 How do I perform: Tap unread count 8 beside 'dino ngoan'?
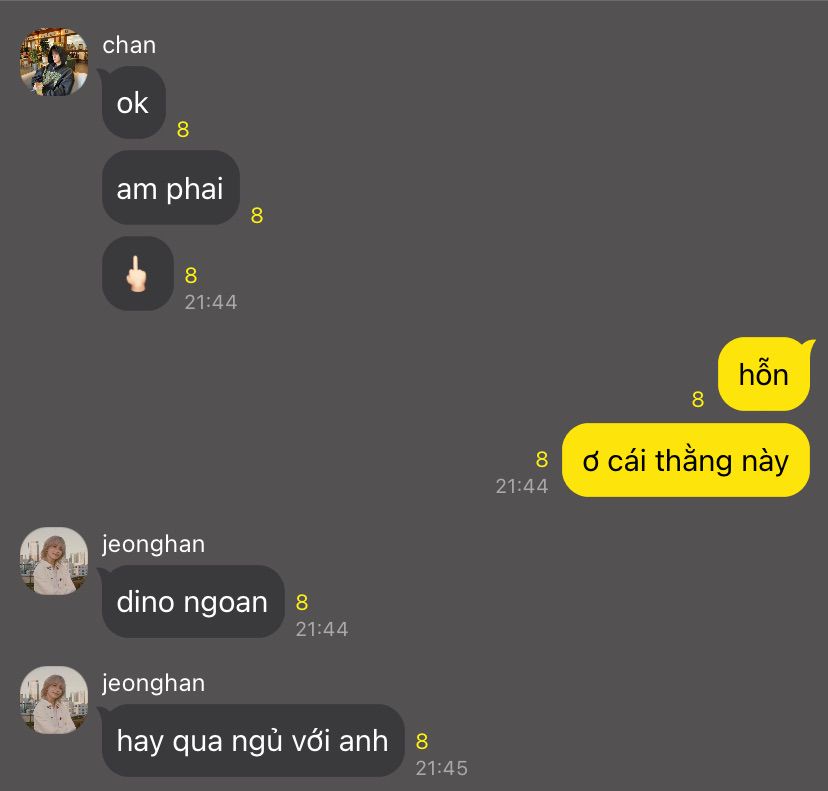[302, 602]
